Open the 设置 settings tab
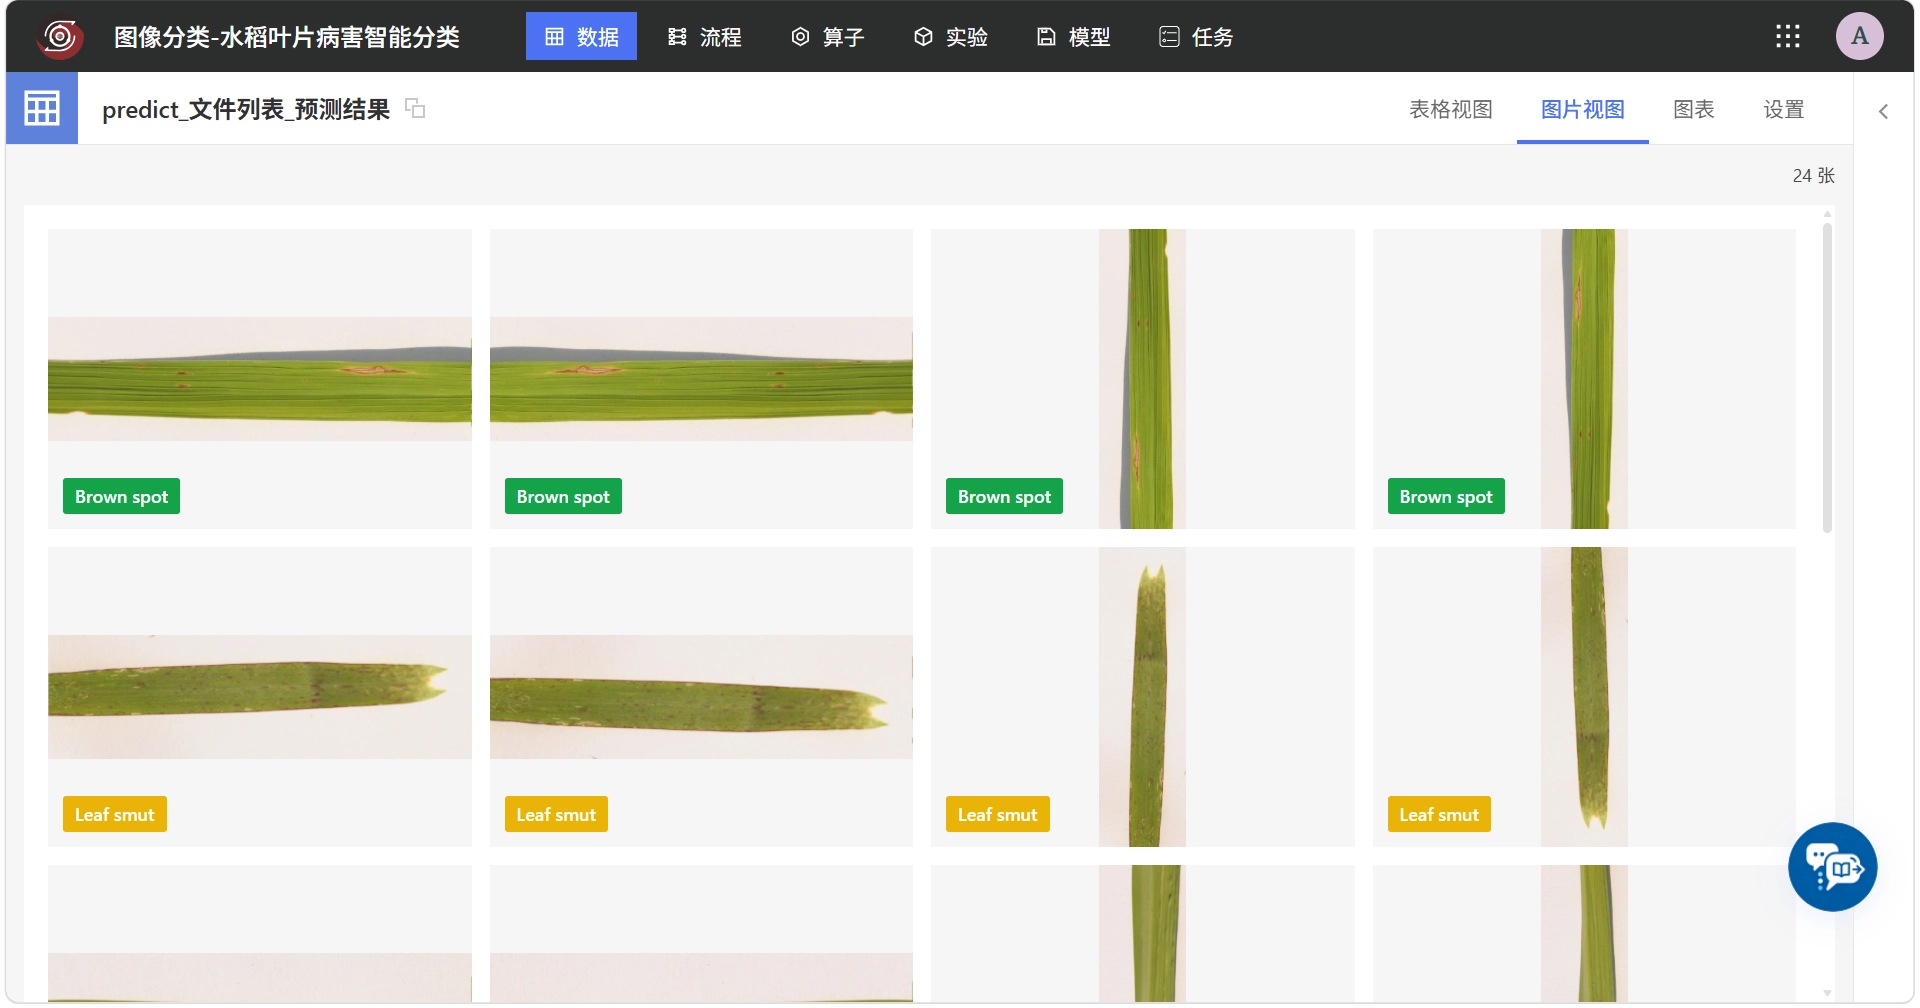 click(x=1783, y=109)
